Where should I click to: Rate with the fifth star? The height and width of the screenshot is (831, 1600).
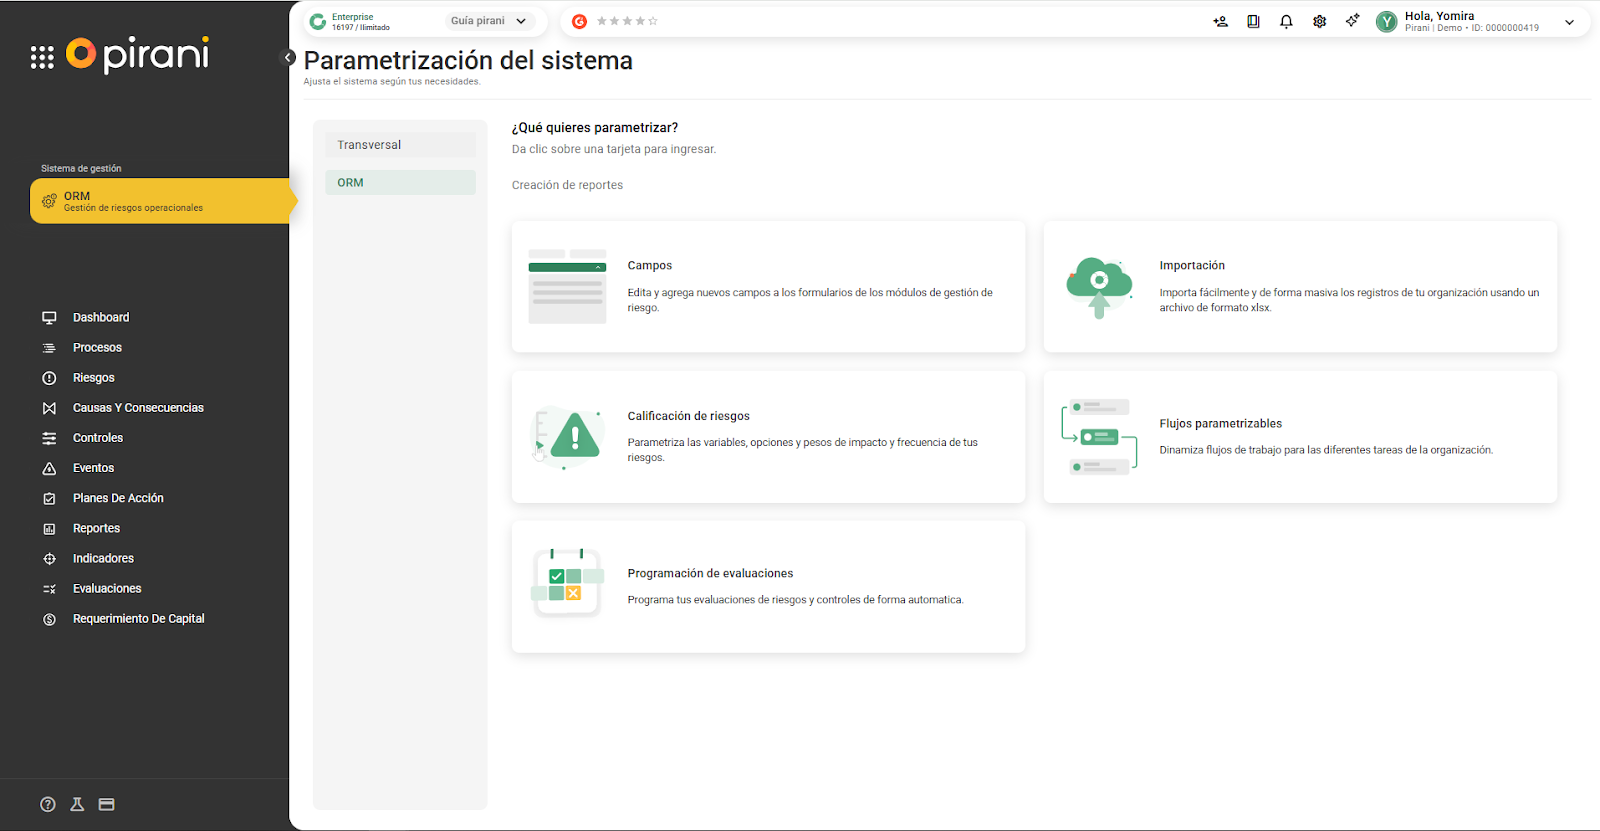coord(653,21)
